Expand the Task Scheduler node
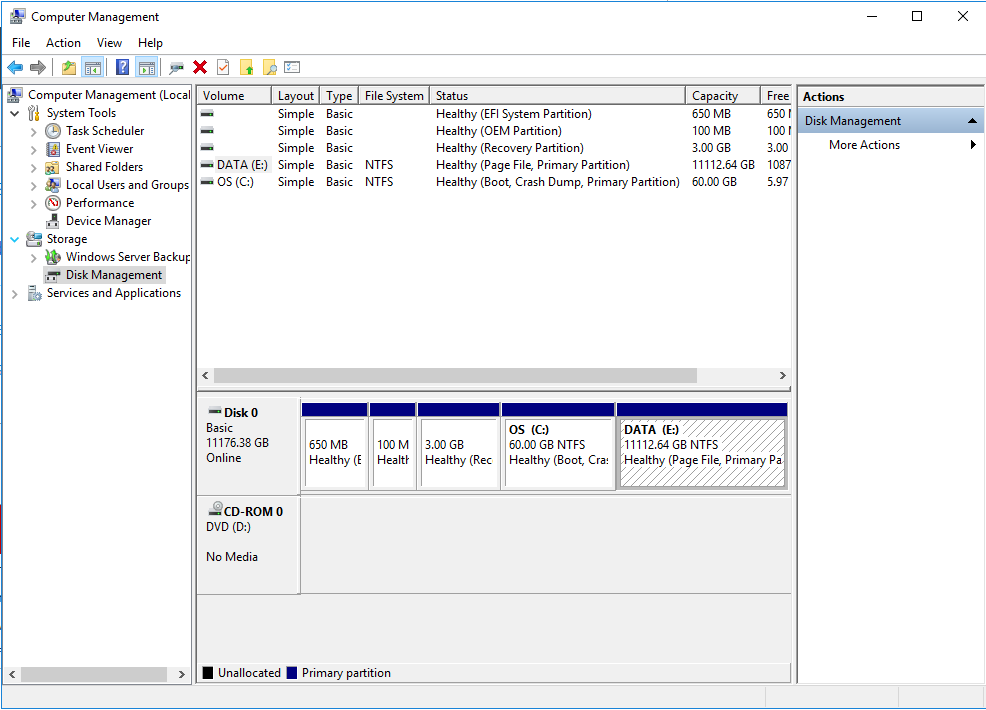The width and height of the screenshot is (986, 710). 33,131
